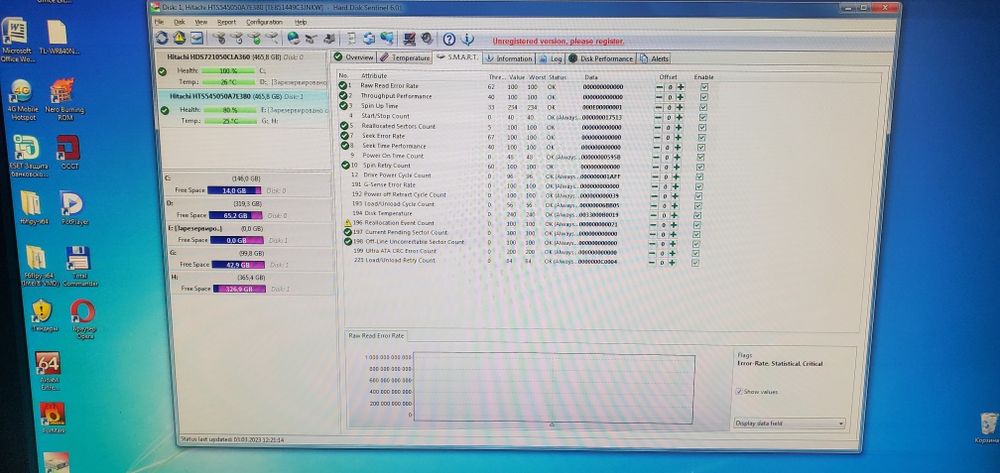Sort by the Worst column header
1000x473 pixels.
pyautogui.click(x=537, y=76)
